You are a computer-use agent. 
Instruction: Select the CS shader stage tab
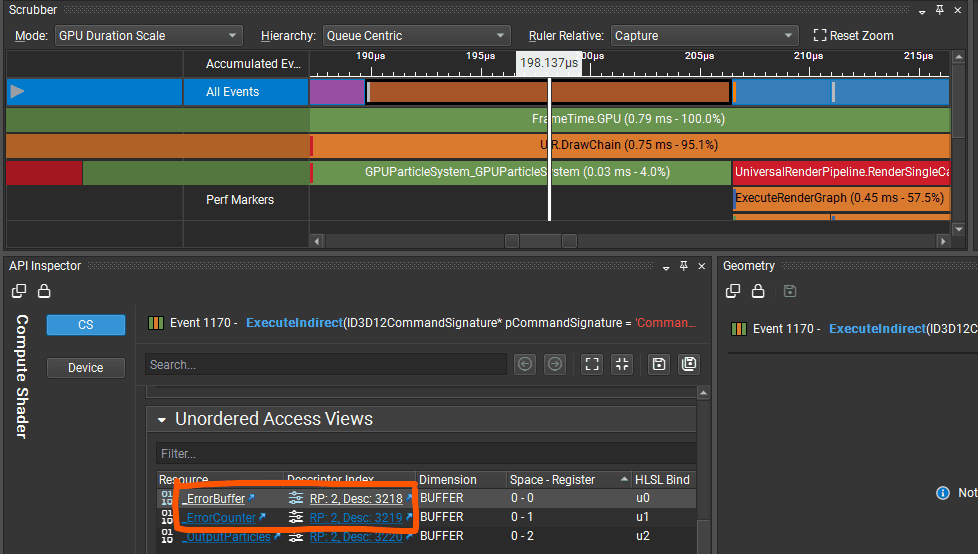[x=85, y=324]
